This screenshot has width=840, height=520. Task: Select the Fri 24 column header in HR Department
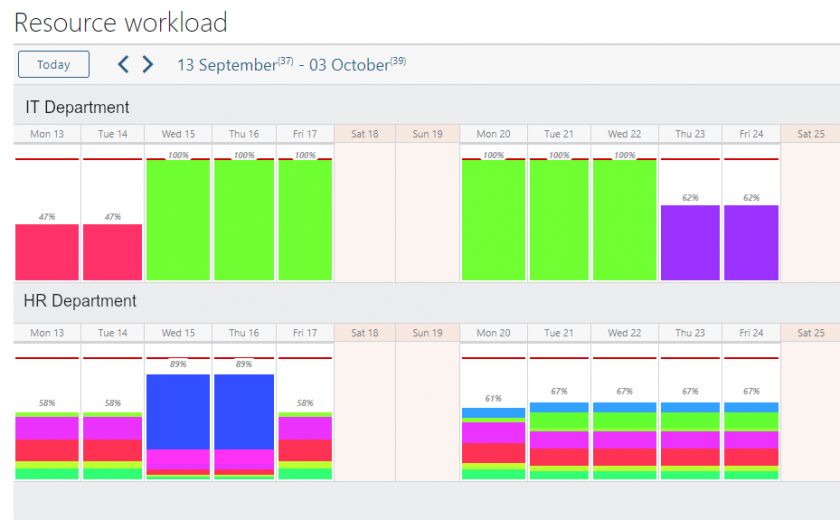tap(750, 333)
